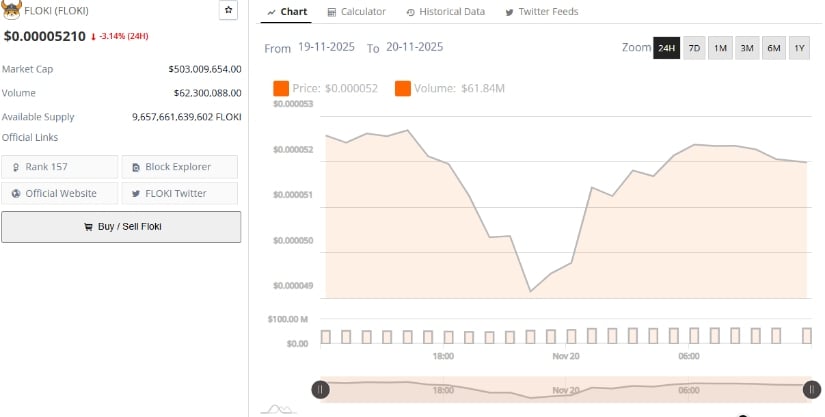Open the FLOKI Twitter link
Image resolution: width=825 pixels, height=417 pixels.
point(180,193)
